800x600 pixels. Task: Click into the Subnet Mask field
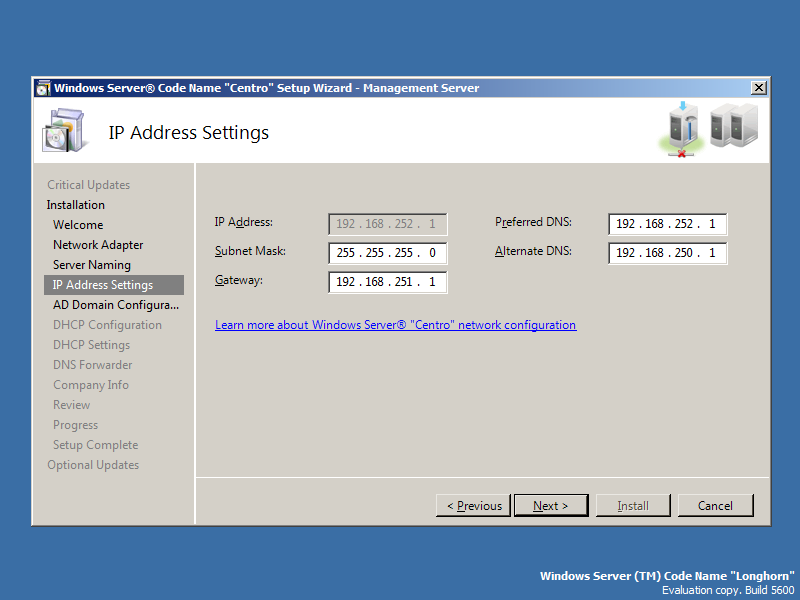388,253
